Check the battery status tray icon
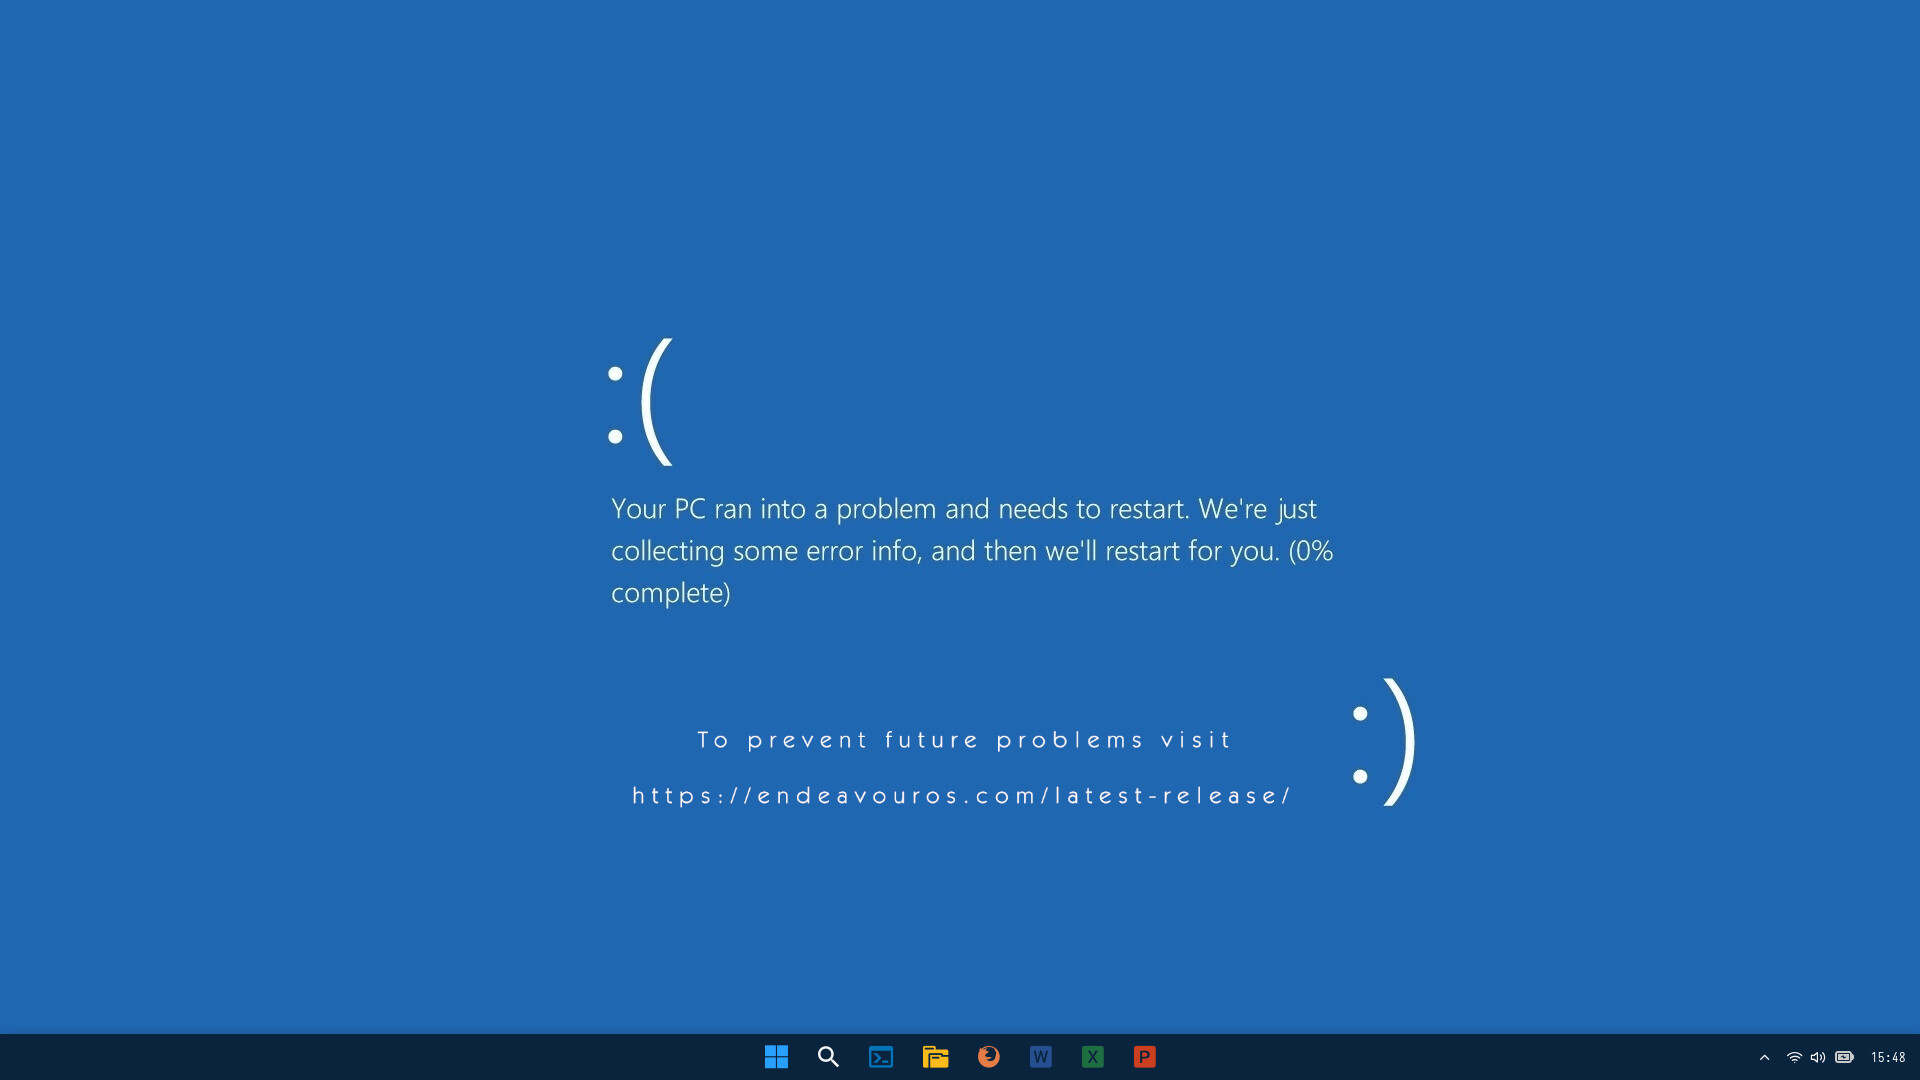1920x1080 pixels. 1845,1057
